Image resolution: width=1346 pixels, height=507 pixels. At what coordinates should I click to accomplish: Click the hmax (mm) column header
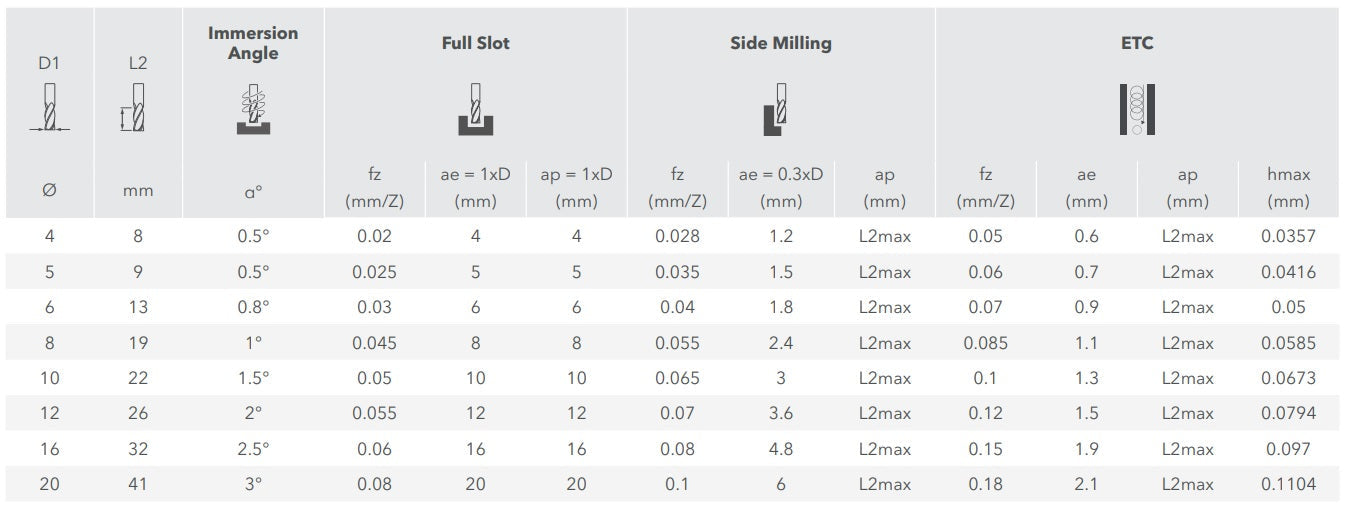tap(1288, 187)
